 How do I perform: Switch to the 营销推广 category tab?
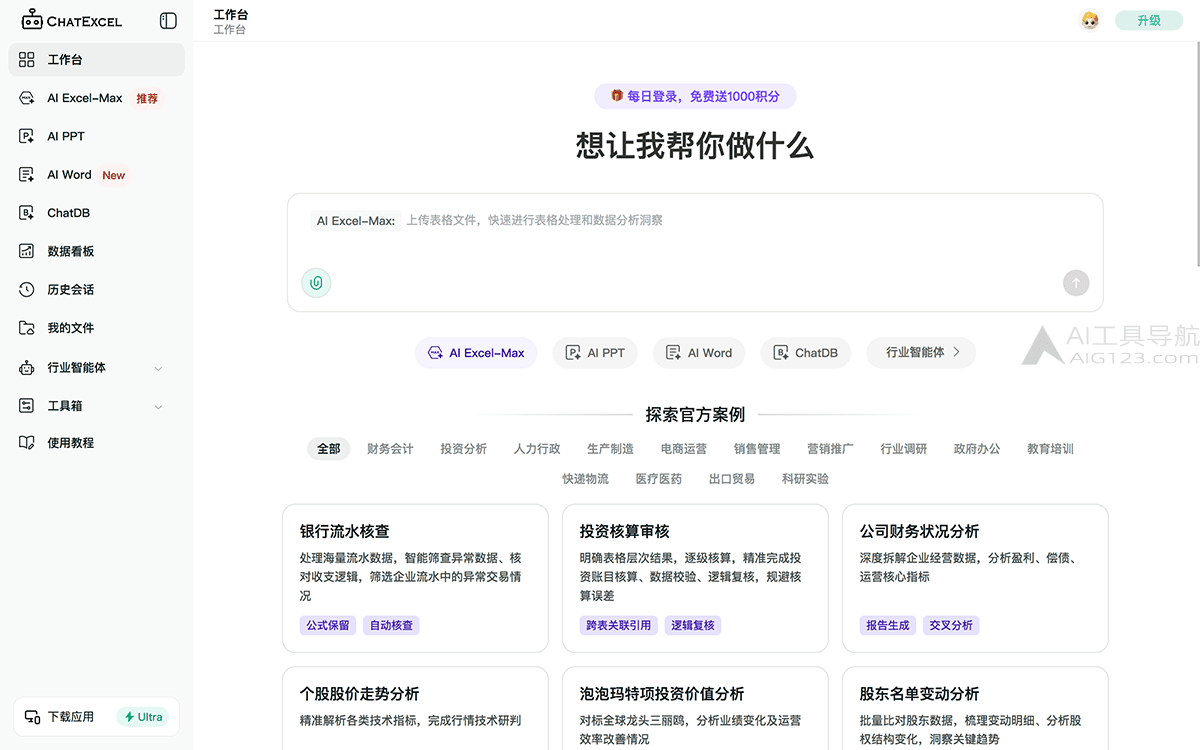pos(830,449)
